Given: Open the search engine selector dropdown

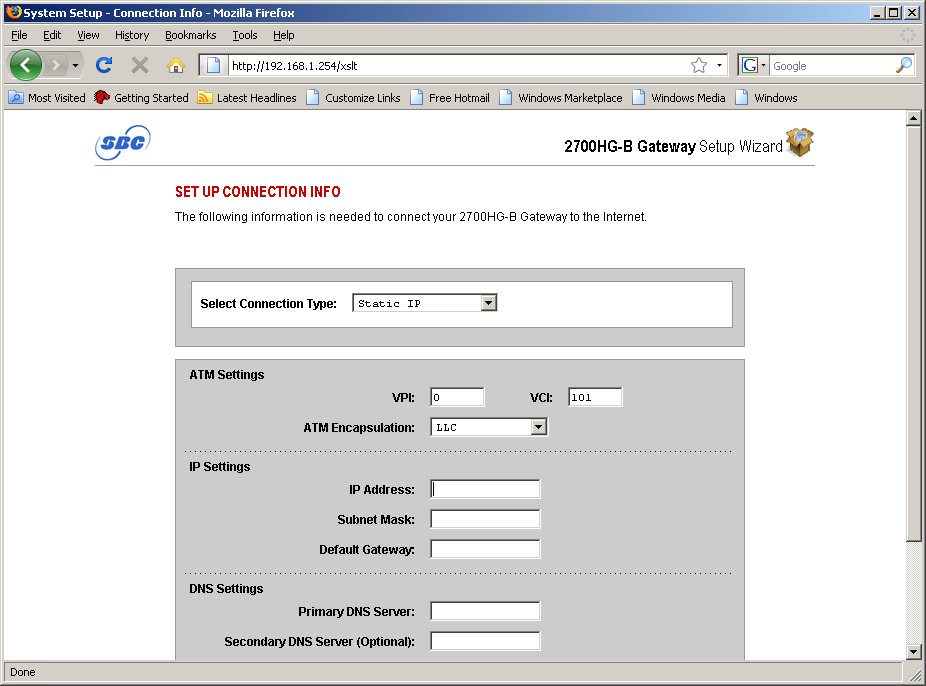Looking at the screenshot, I should tap(754, 65).
